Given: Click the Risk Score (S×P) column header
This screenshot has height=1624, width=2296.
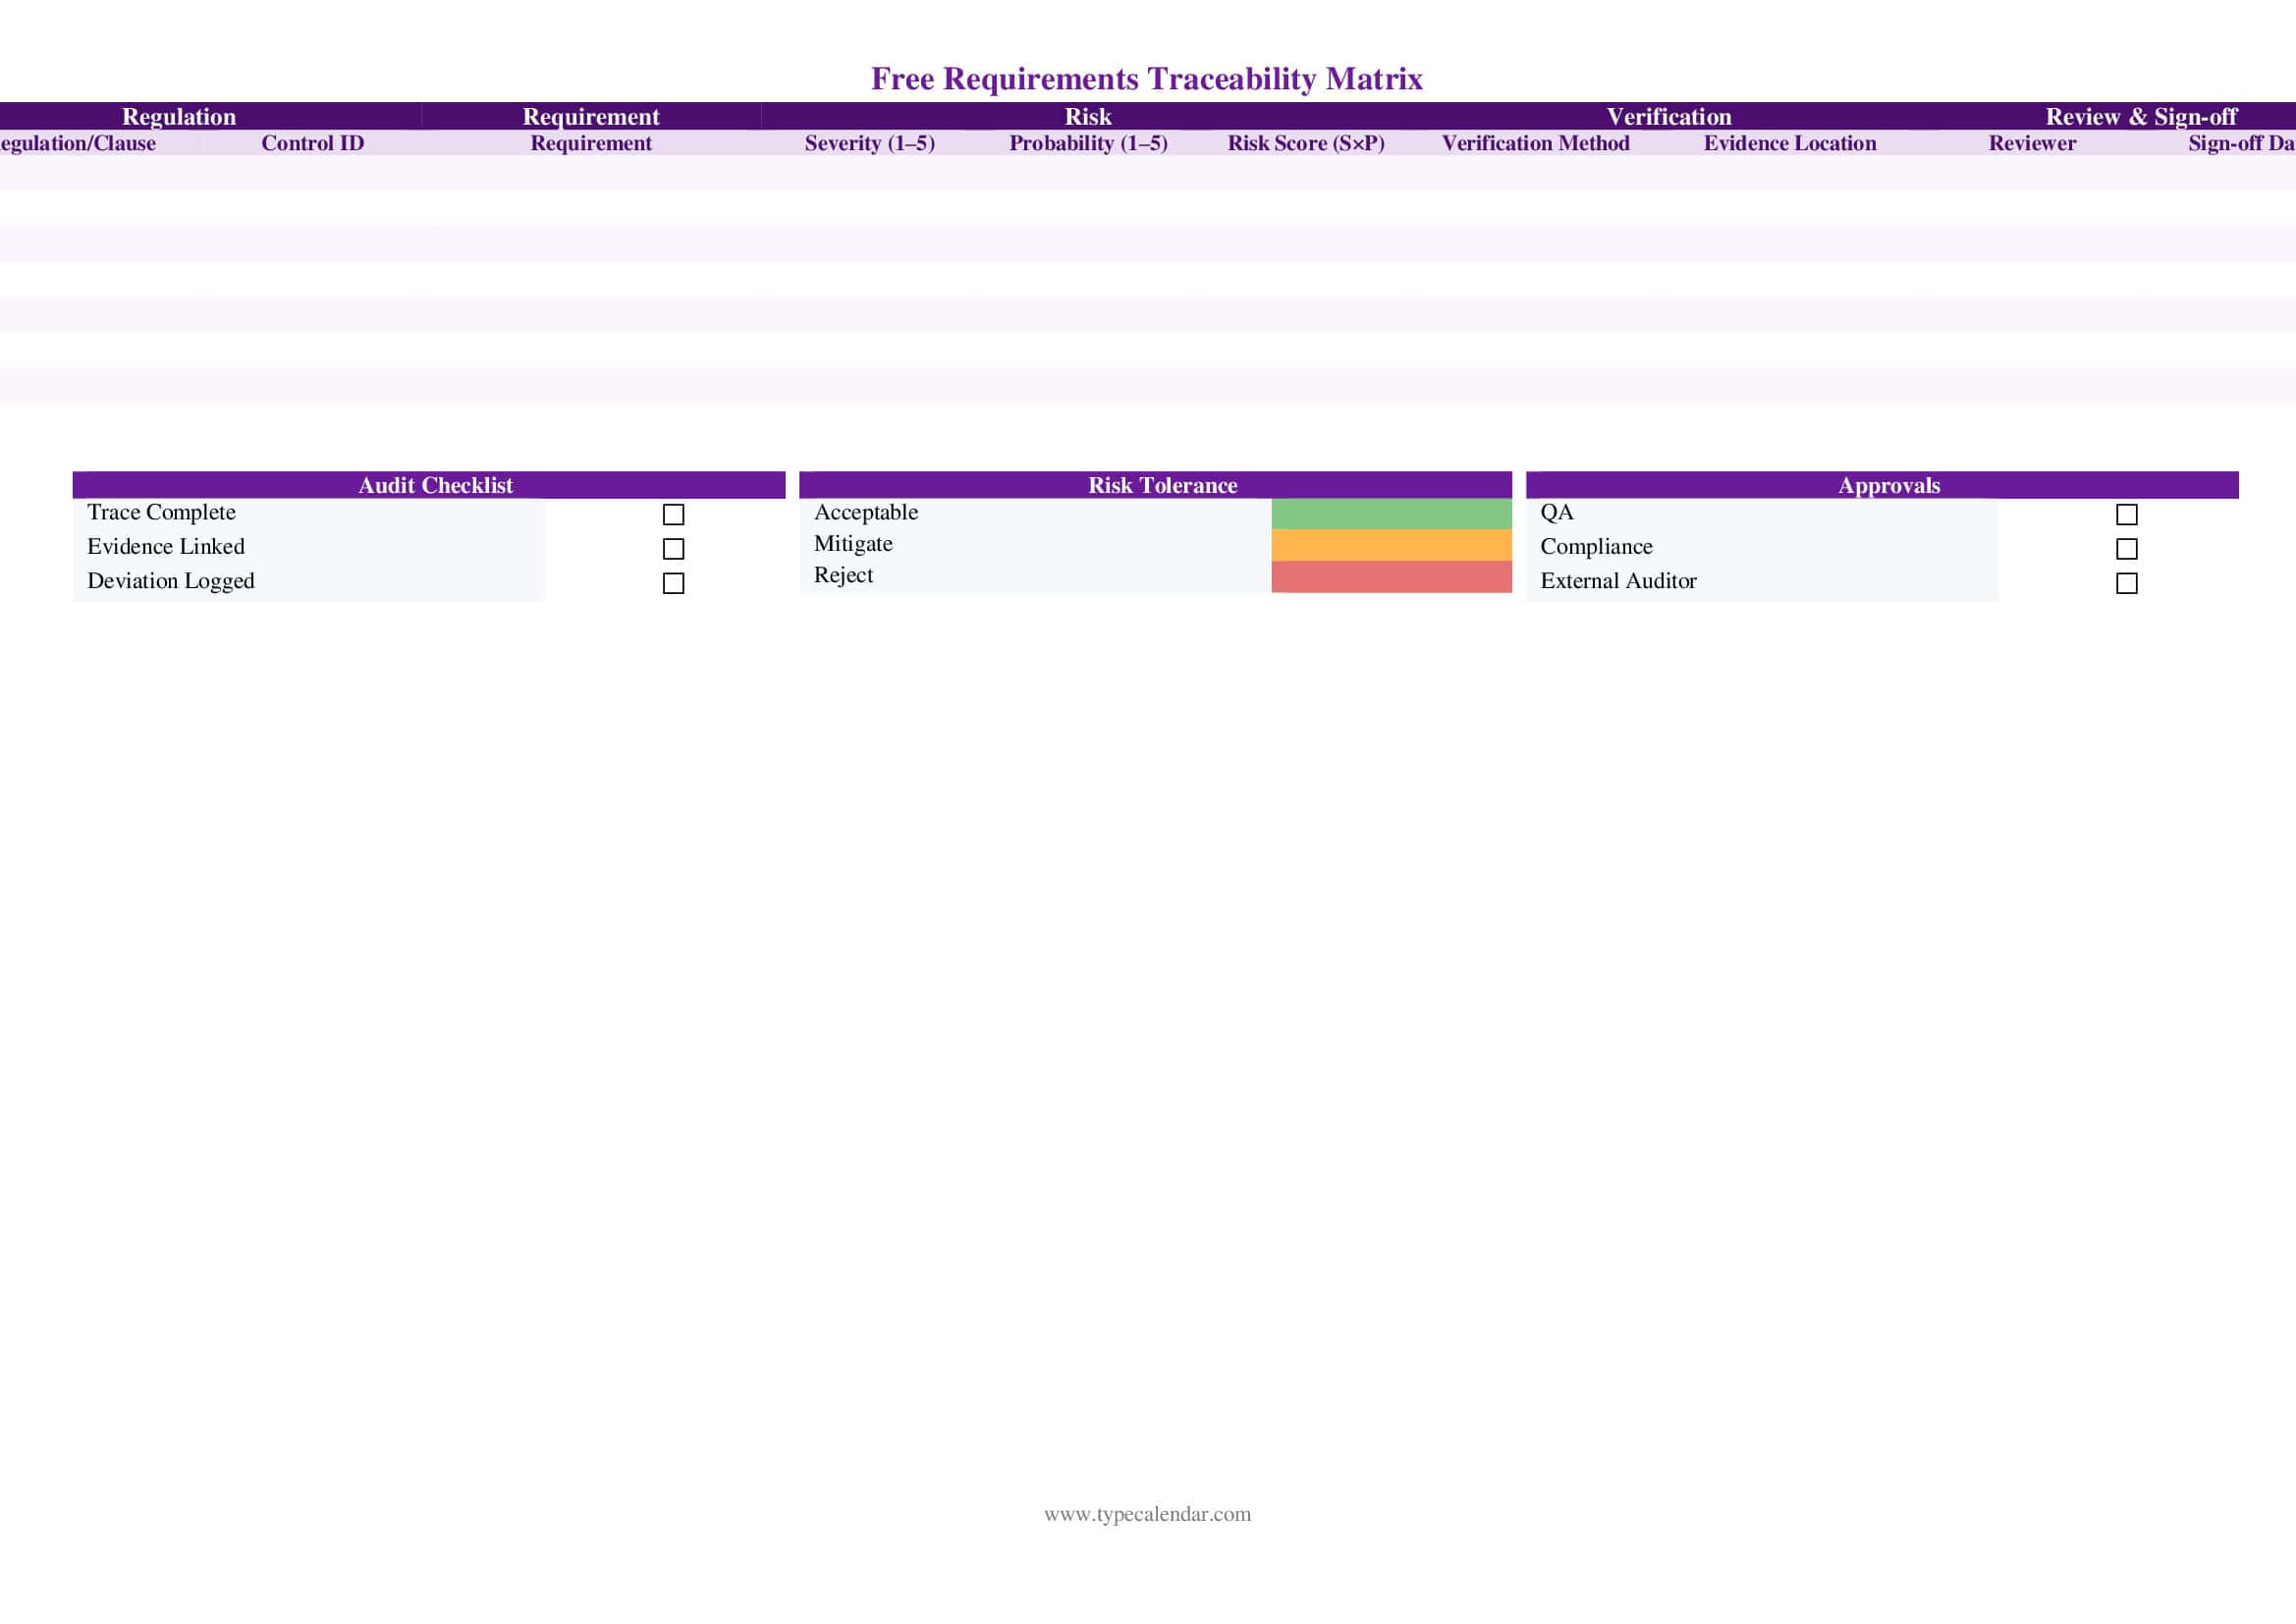Looking at the screenshot, I should tap(1306, 143).
